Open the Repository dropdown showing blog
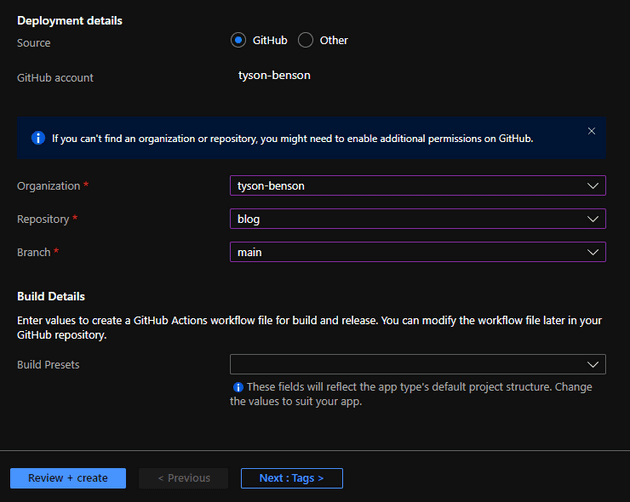The height and width of the screenshot is (502, 630). tap(418, 219)
